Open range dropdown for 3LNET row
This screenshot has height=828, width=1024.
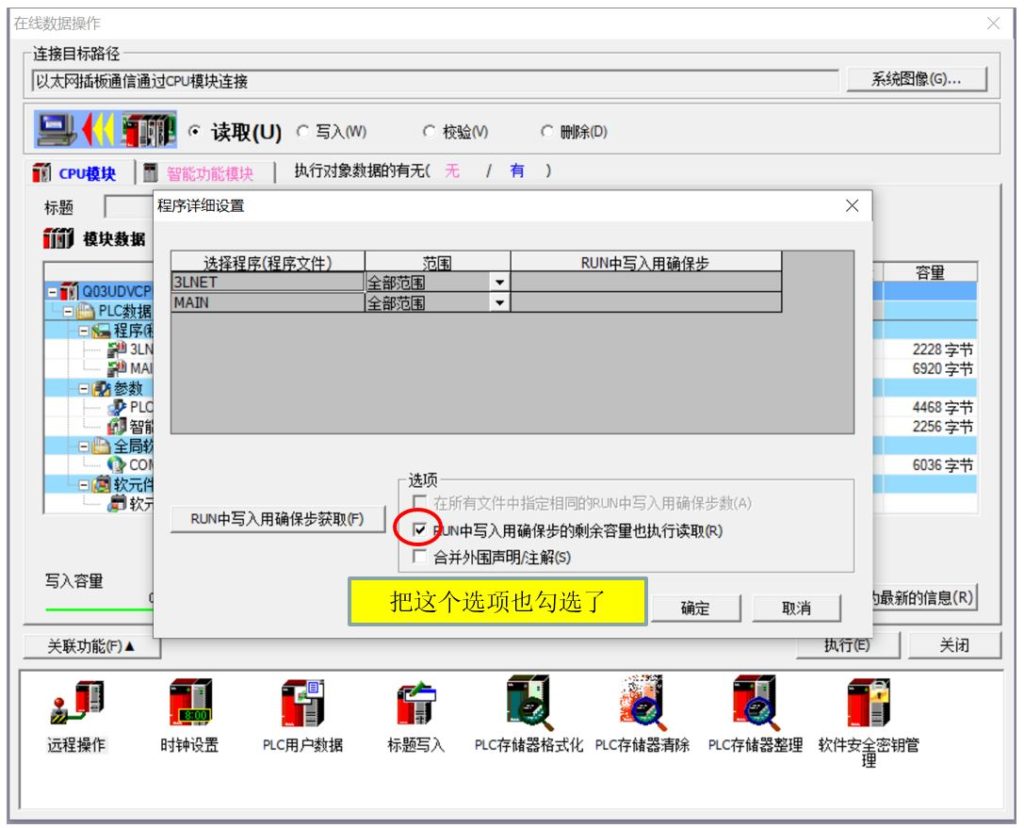(499, 283)
